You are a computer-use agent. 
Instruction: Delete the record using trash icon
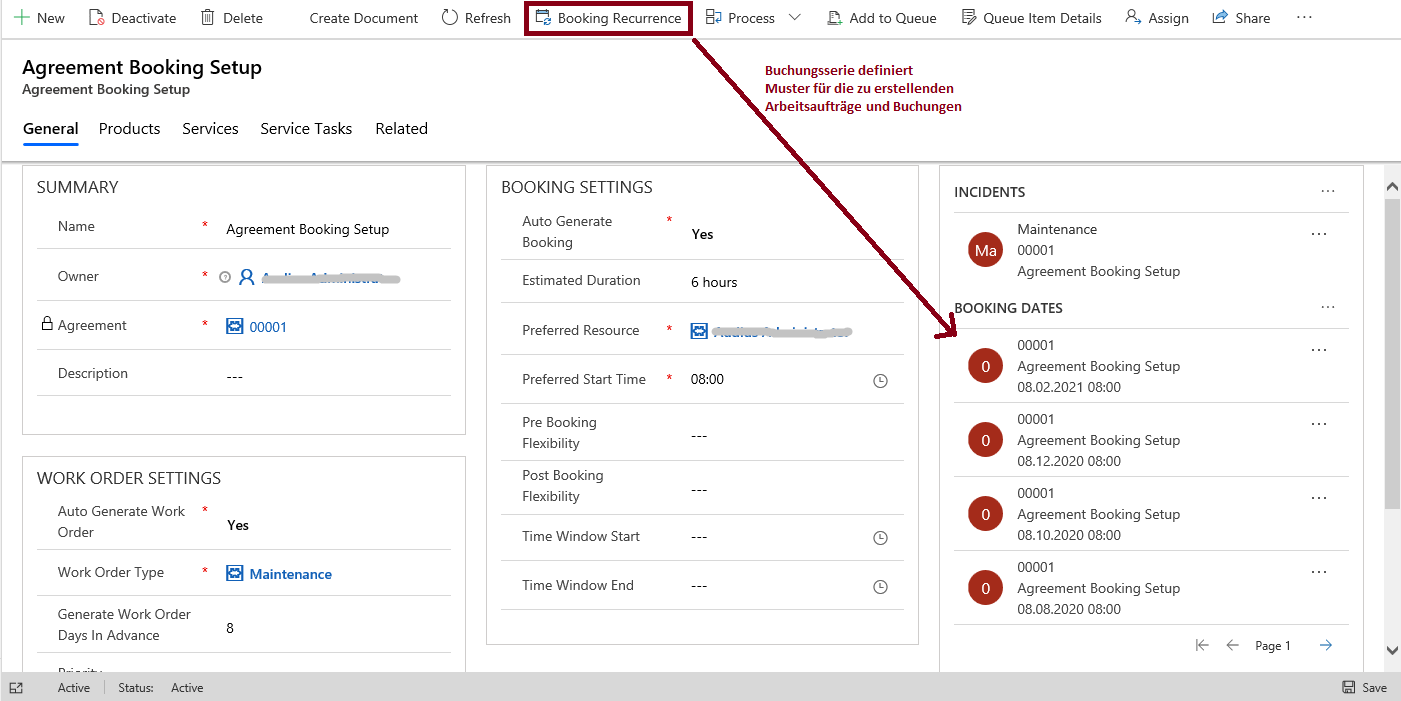pyautogui.click(x=208, y=18)
